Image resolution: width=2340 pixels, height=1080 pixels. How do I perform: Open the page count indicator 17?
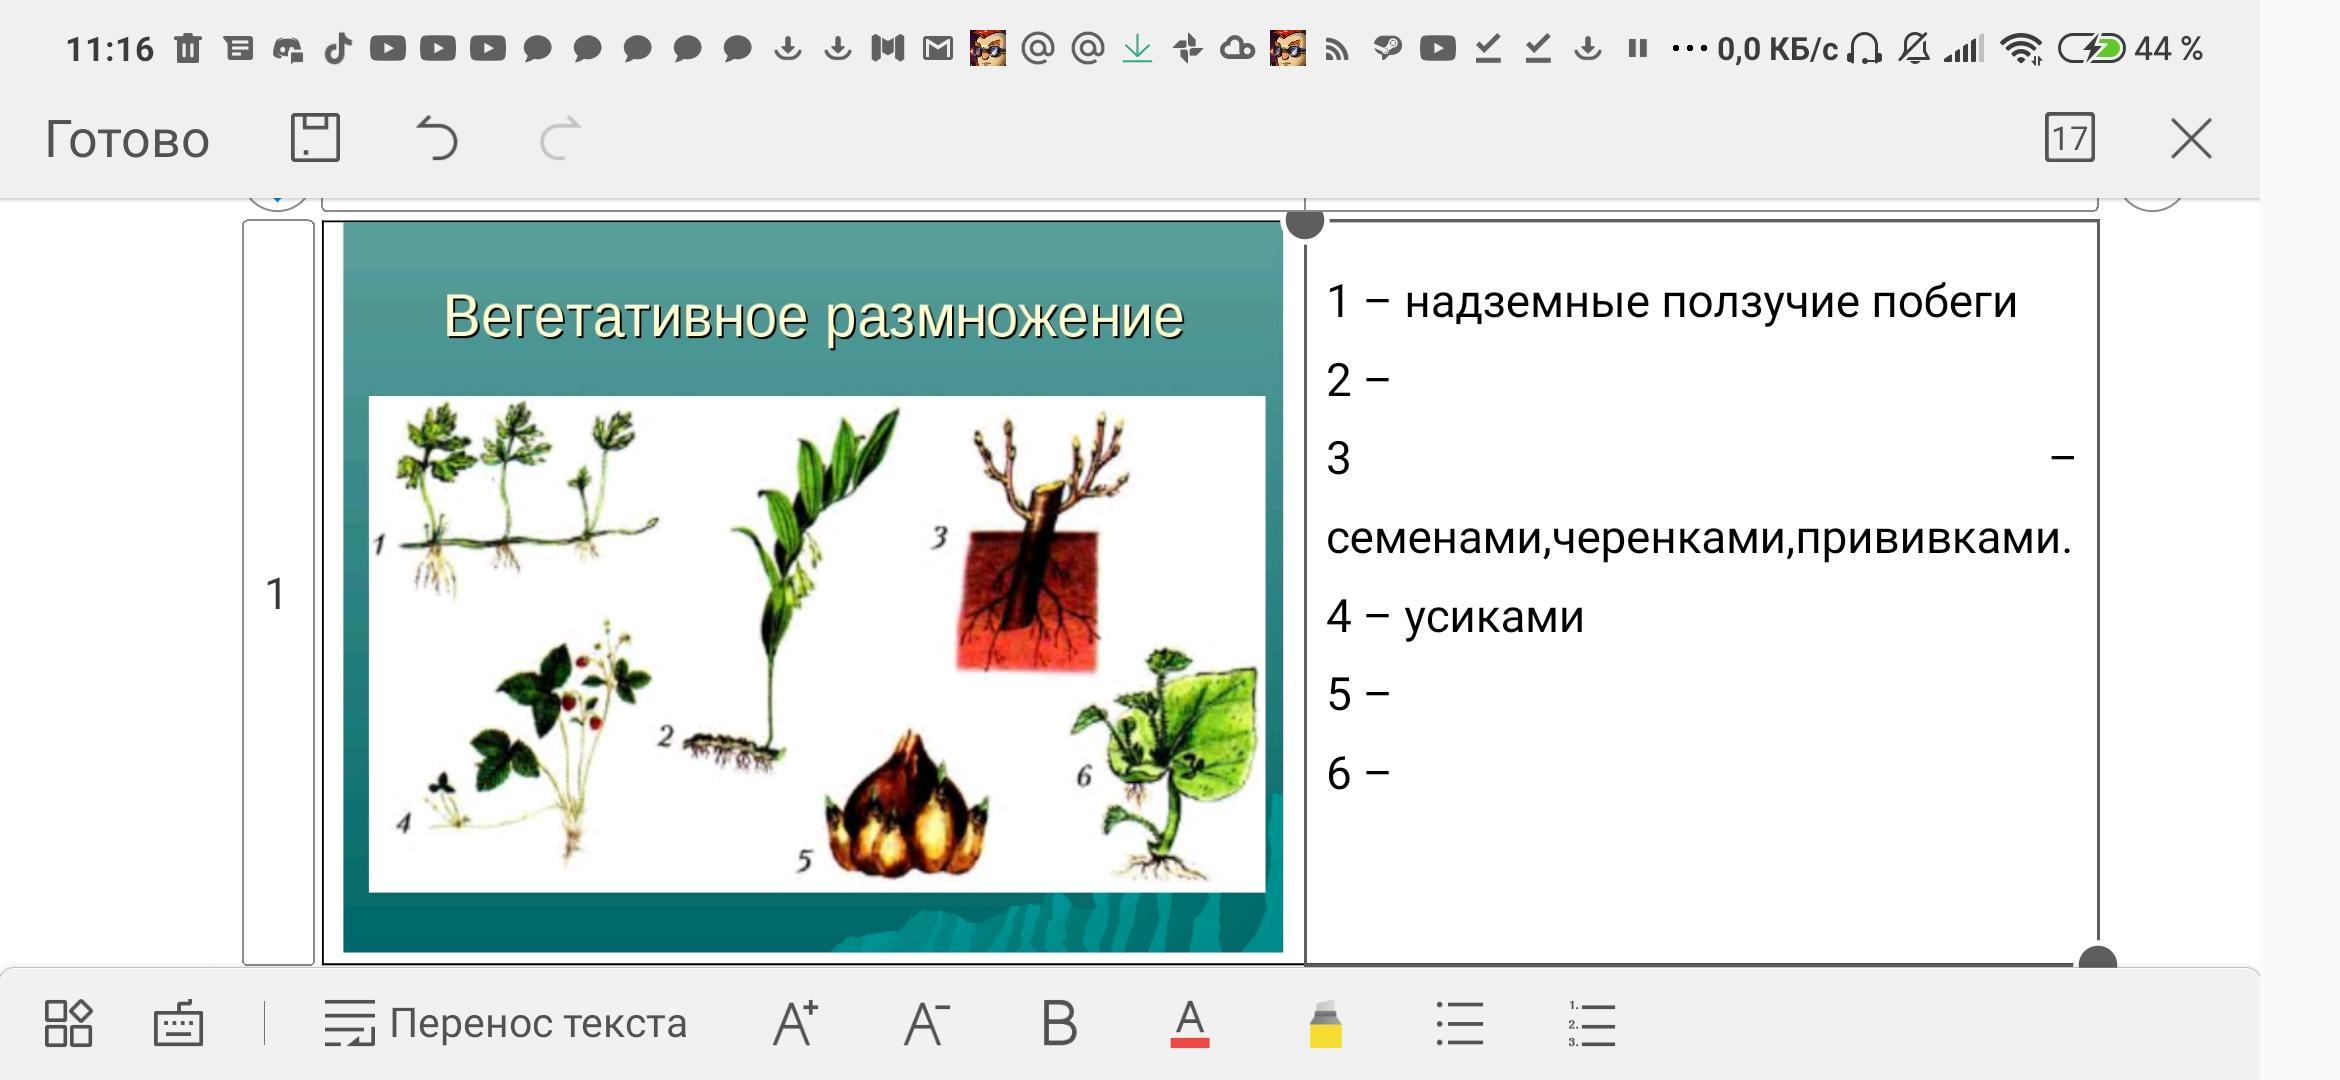coord(2069,137)
